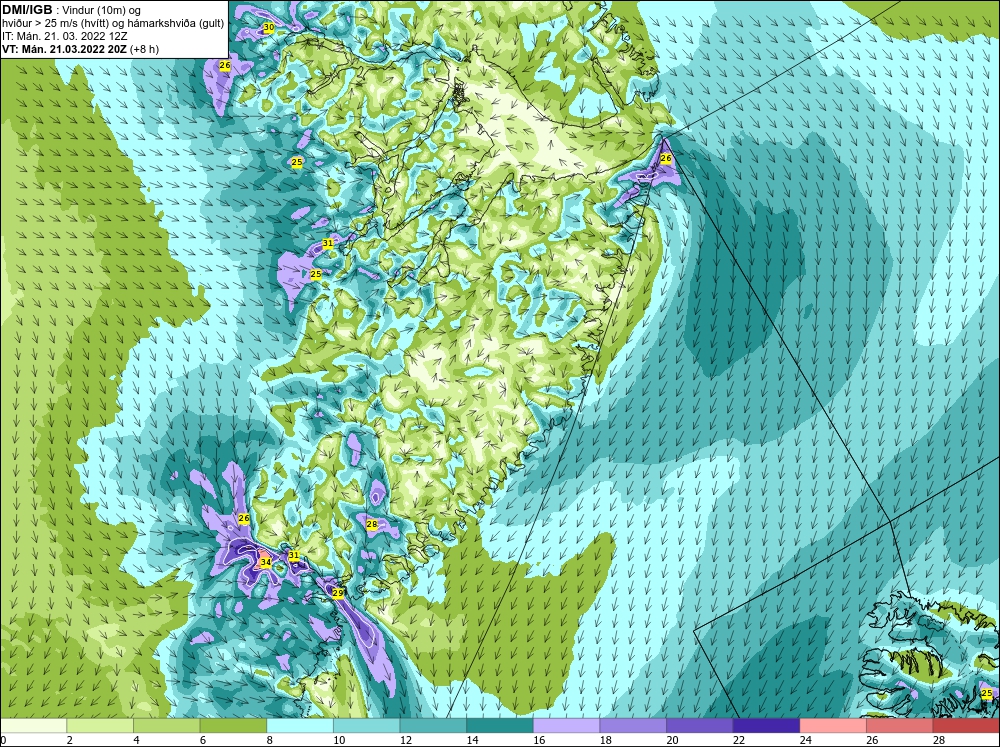Image resolution: width=1000 pixels, height=747 pixels.
Task: Click gust label 25 over Iceland
Action: click(x=987, y=693)
